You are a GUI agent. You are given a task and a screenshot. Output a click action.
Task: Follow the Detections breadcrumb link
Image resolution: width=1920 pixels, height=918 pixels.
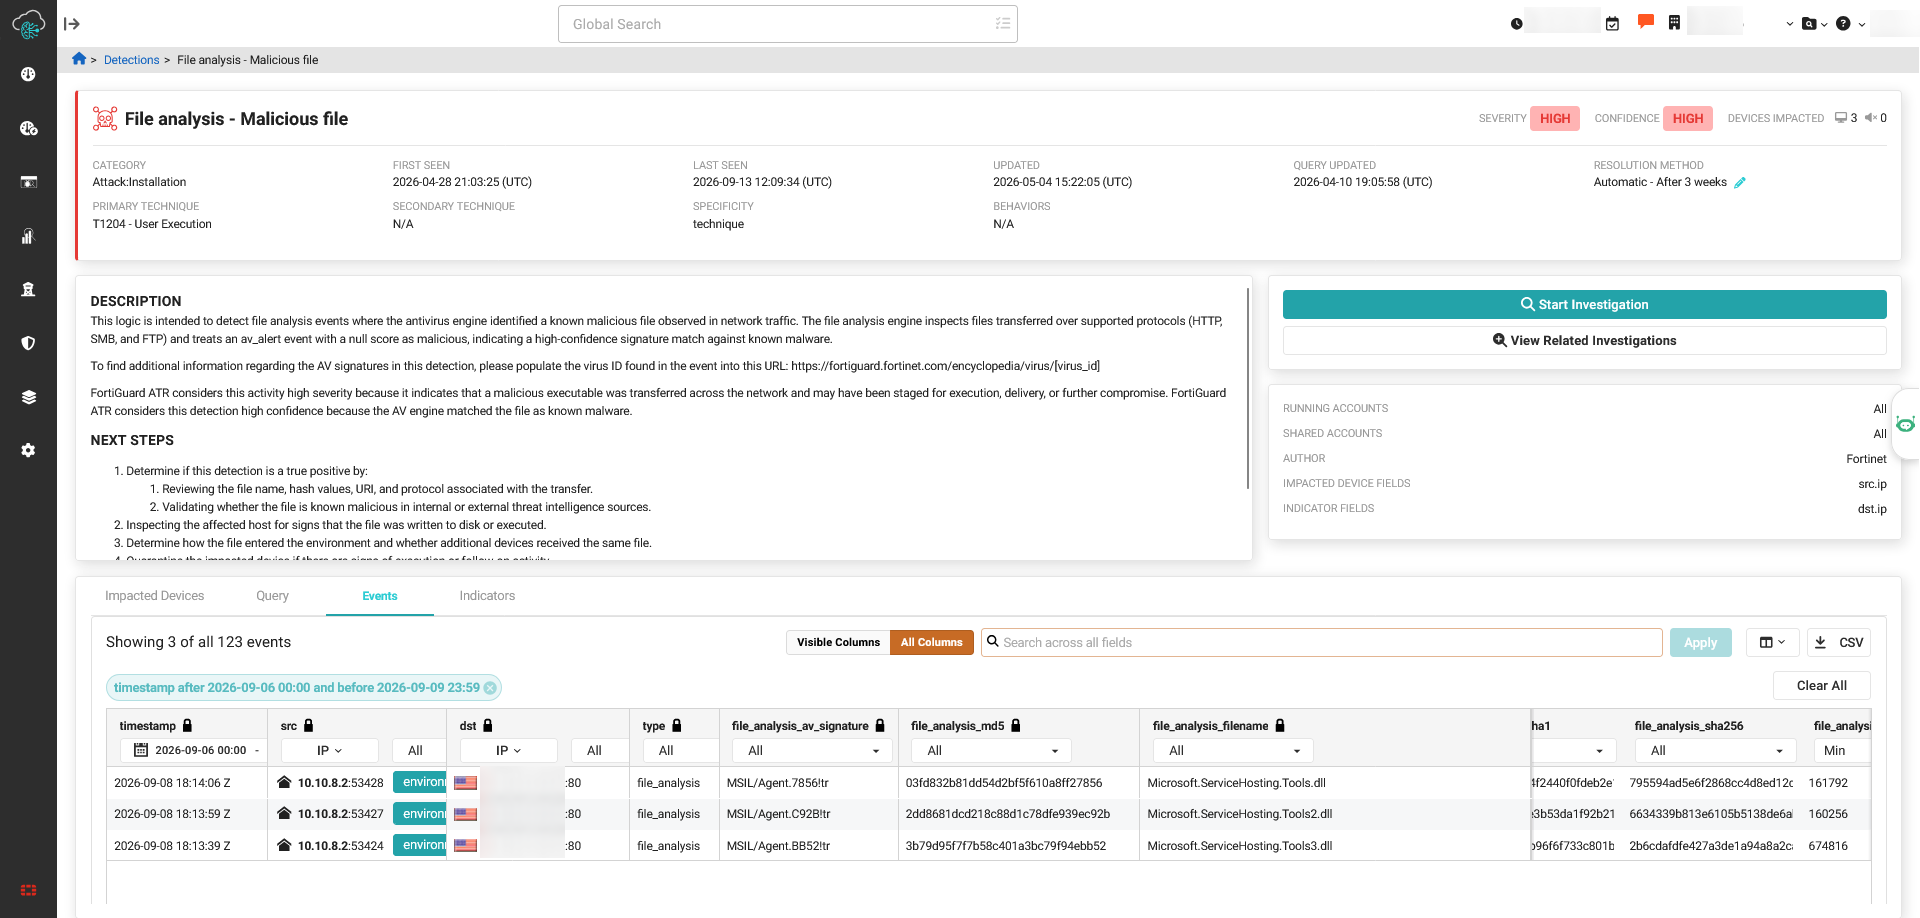[132, 60]
